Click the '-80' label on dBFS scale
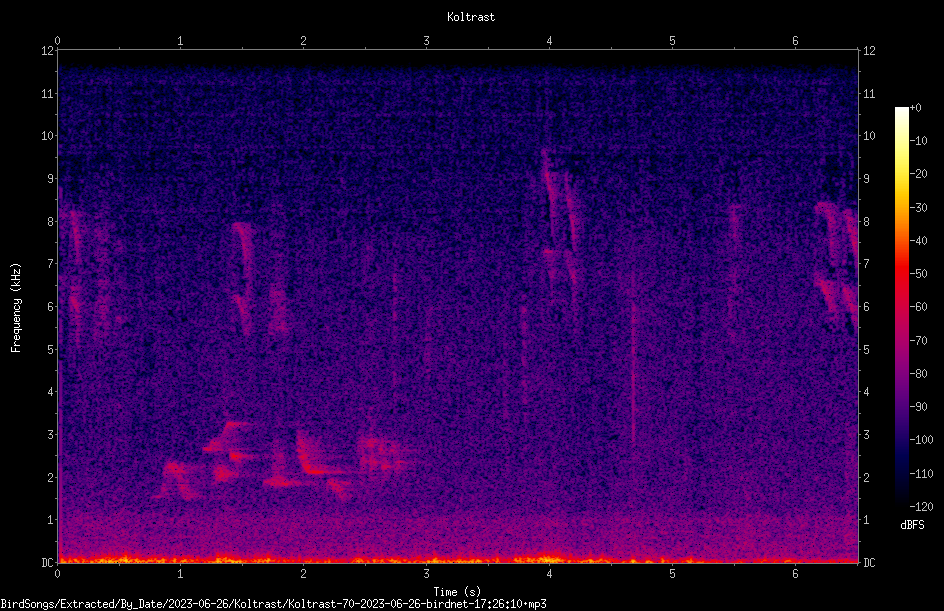The width and height of the screenshot is (944, 611). (919, 373)
